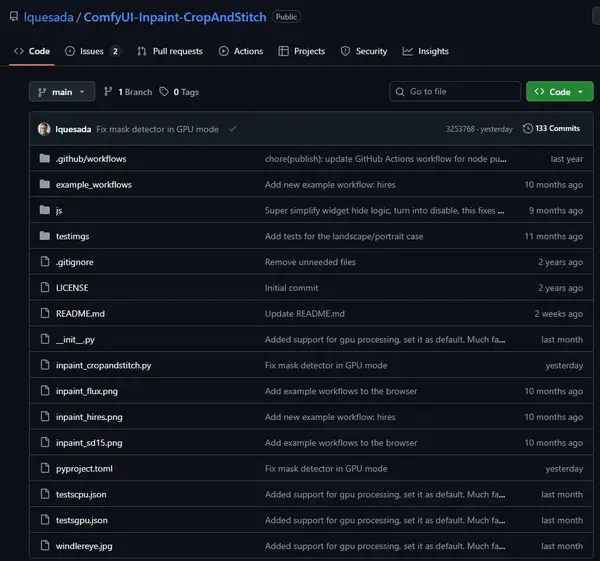Click file icon beside inpaint_flux.png
The width and height of the screenshot is (600, 561).
click(x=45, y=391)
